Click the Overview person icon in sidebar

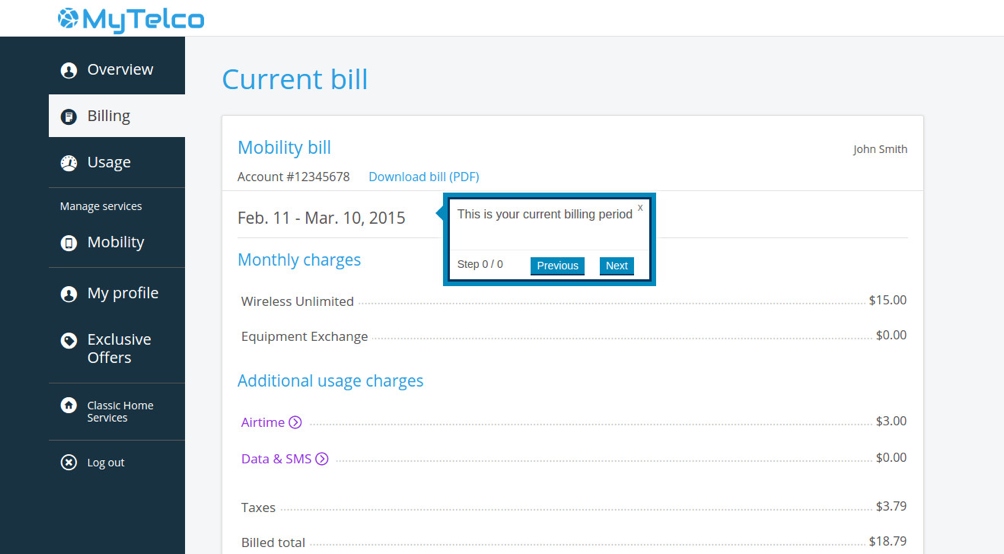[68, 70]
